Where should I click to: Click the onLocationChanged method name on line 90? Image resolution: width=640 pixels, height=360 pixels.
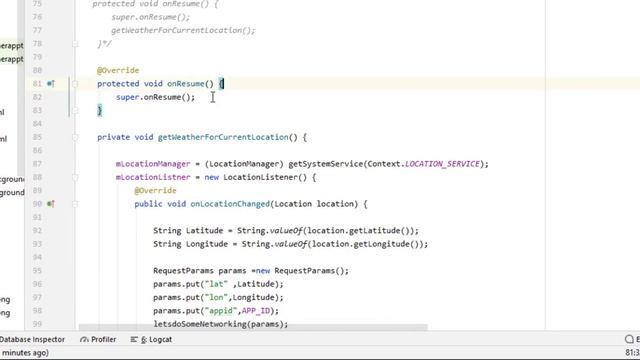[x=230, y=204]
